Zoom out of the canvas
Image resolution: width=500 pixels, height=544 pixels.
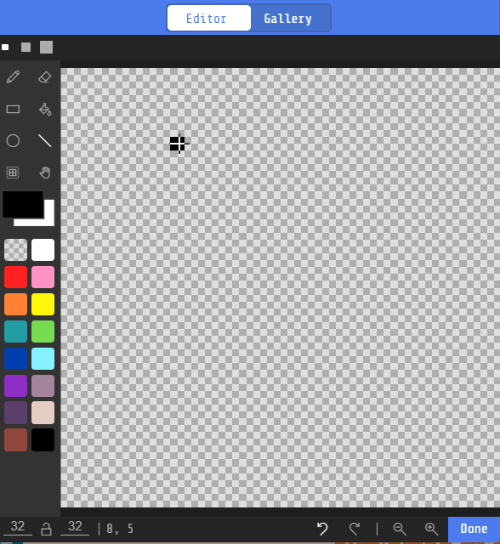point(399,529)
